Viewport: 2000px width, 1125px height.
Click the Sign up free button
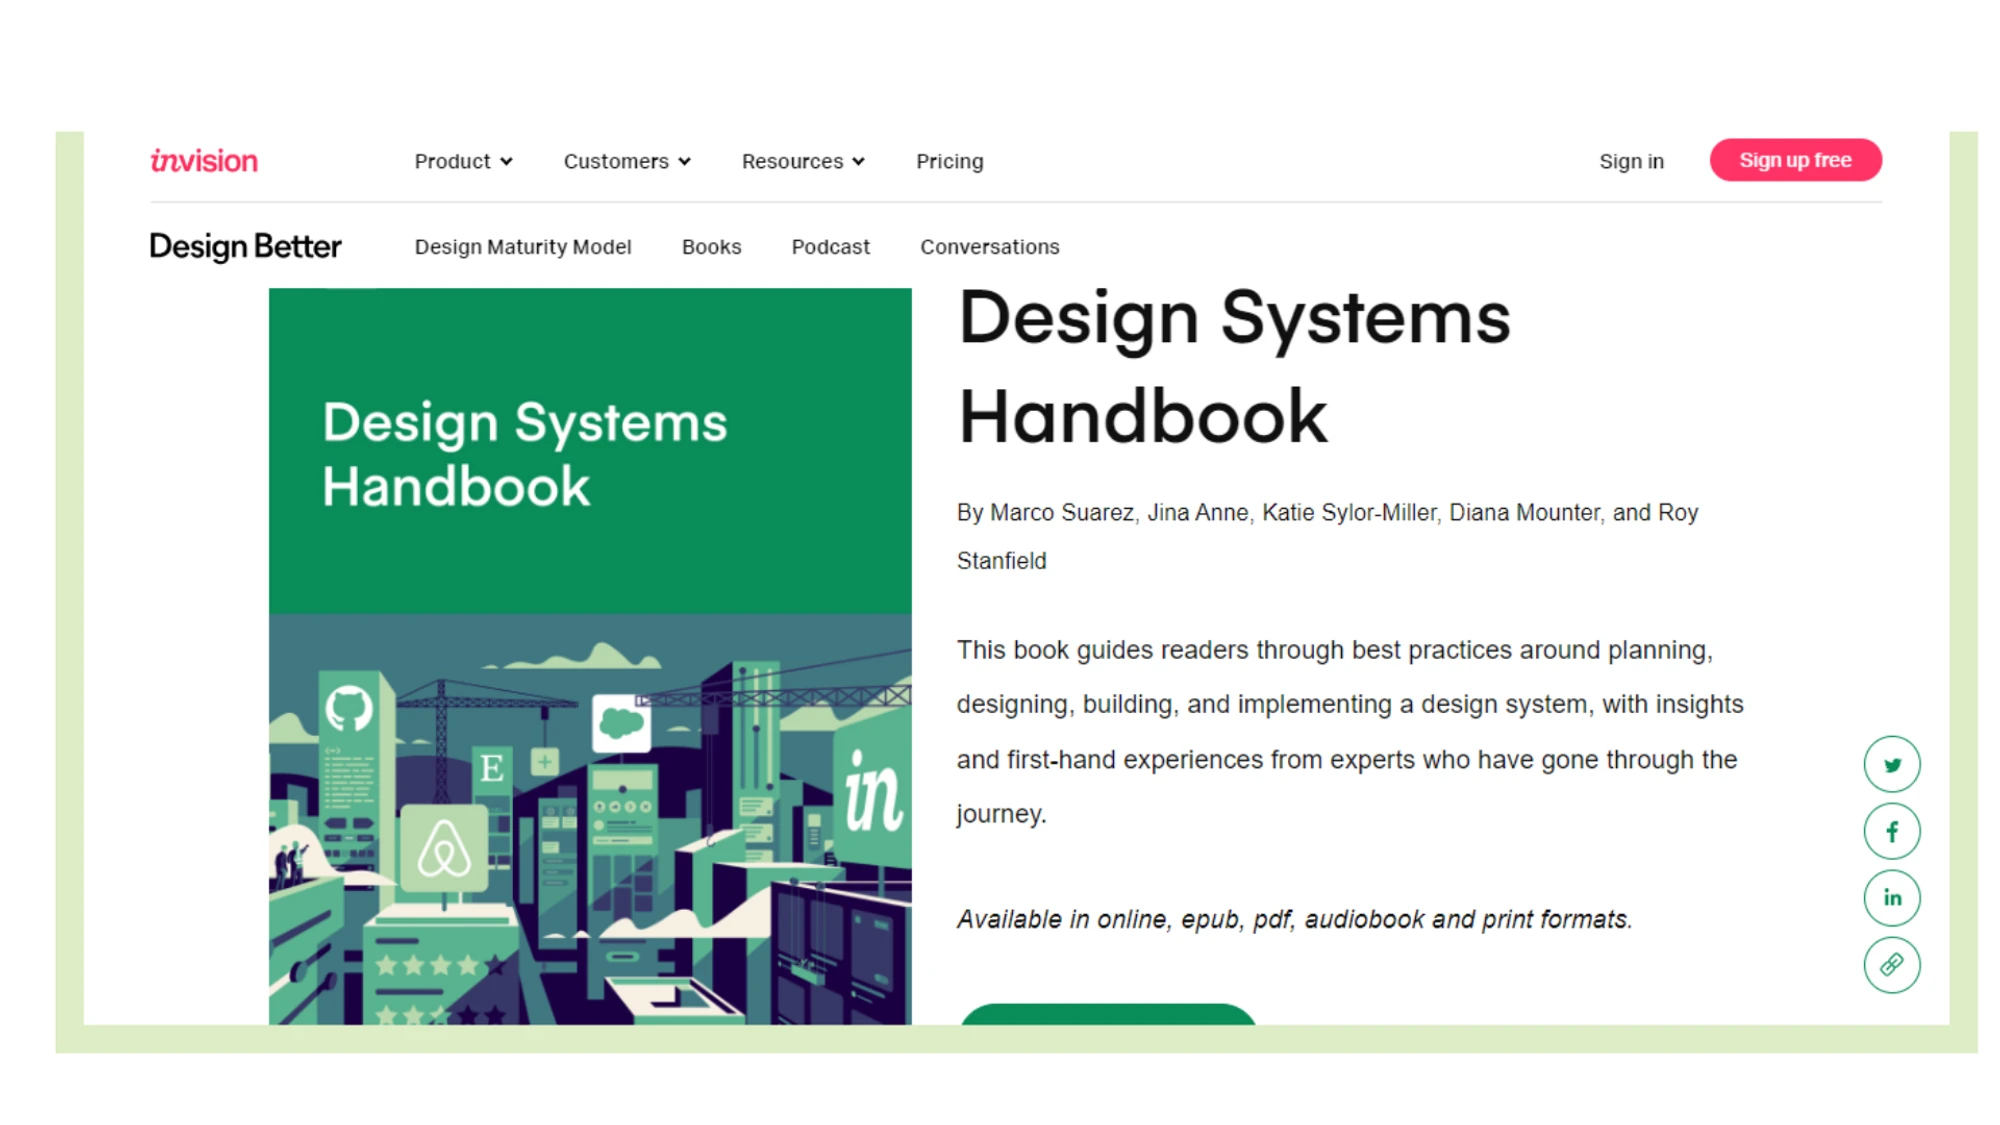point(1795,159)
